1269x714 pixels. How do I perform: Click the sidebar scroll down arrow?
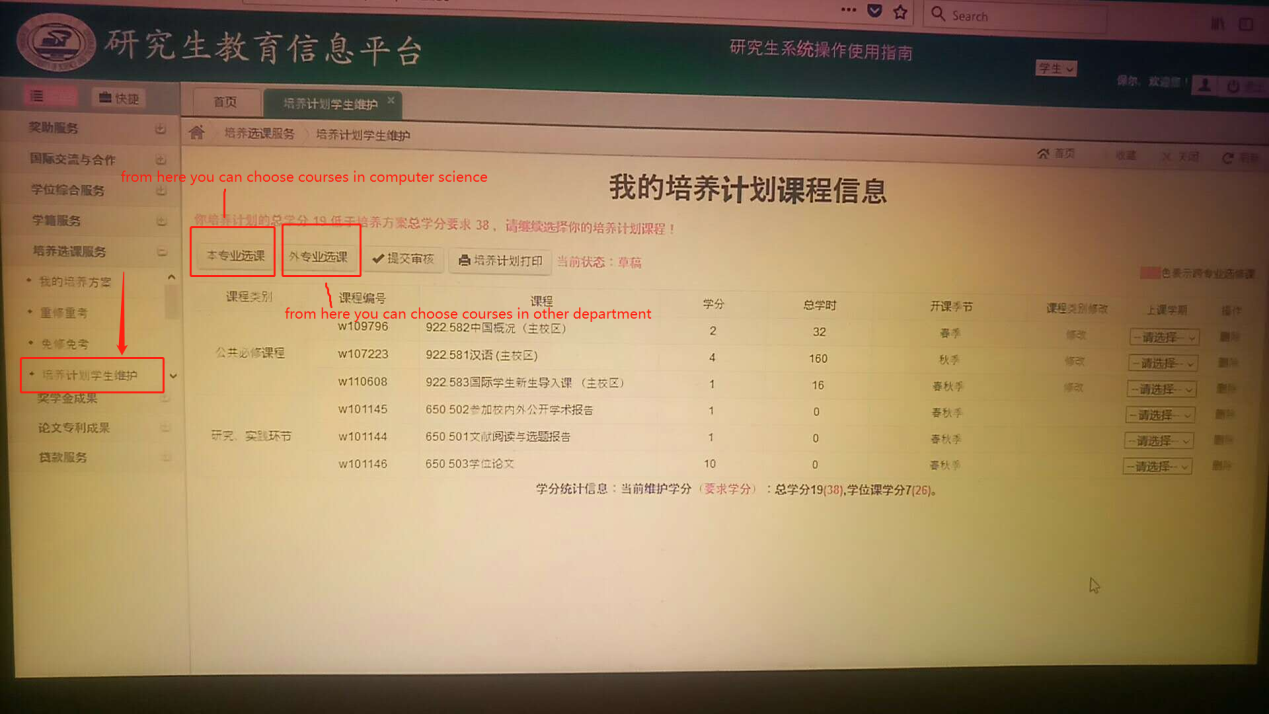[x=173, y=376]
